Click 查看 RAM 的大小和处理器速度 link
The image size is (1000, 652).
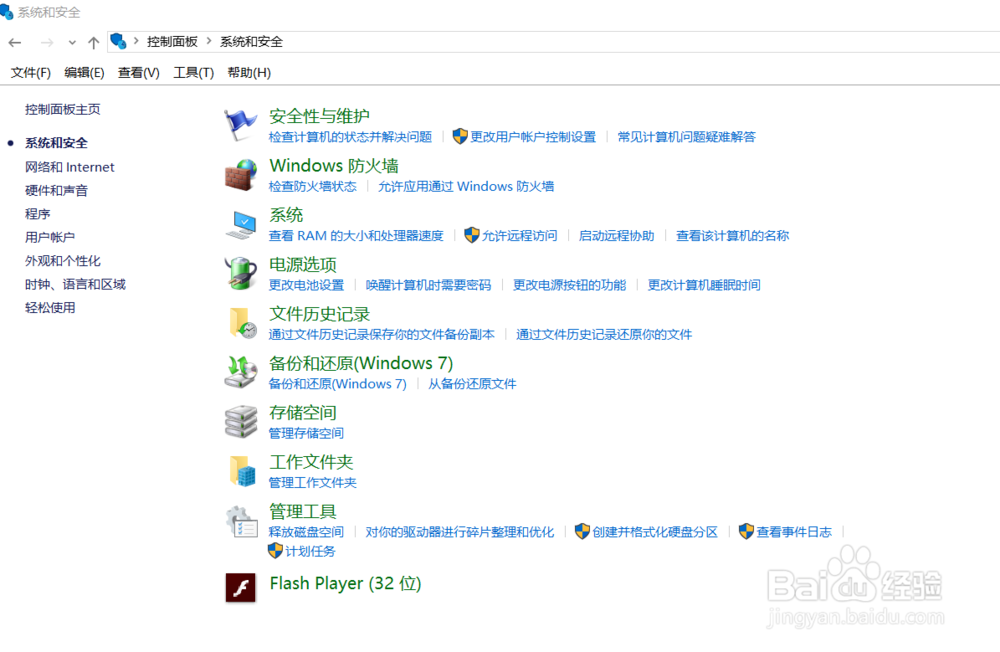356,235
